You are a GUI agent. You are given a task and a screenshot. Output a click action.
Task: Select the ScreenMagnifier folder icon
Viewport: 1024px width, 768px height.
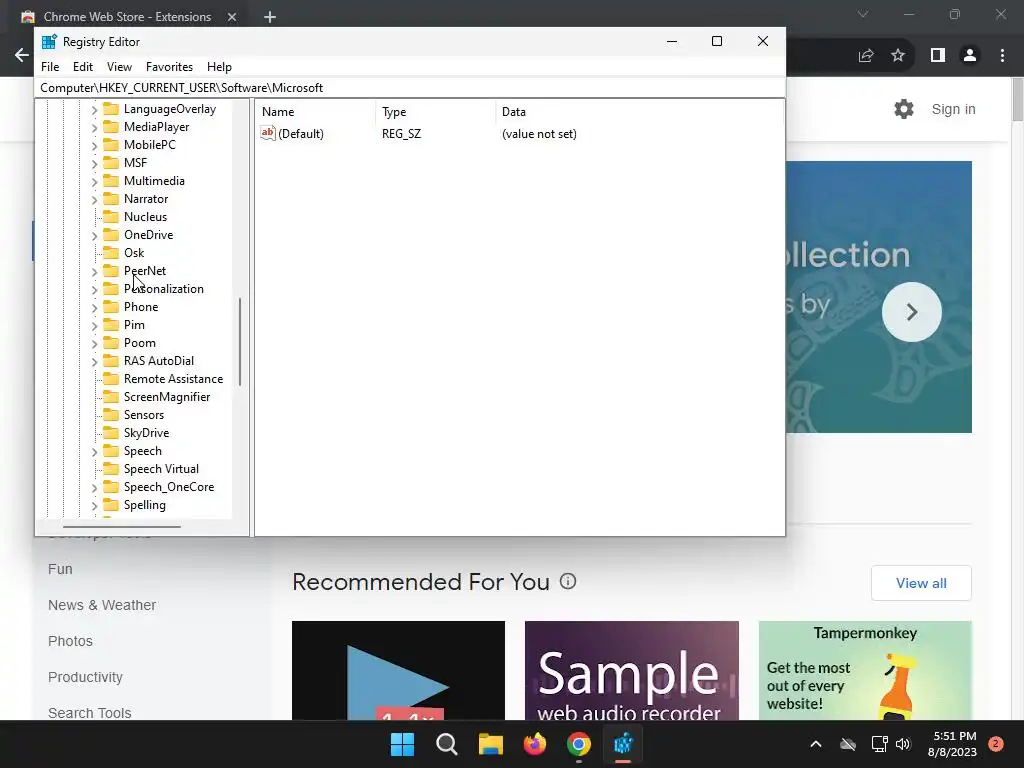tap(111, 396)
